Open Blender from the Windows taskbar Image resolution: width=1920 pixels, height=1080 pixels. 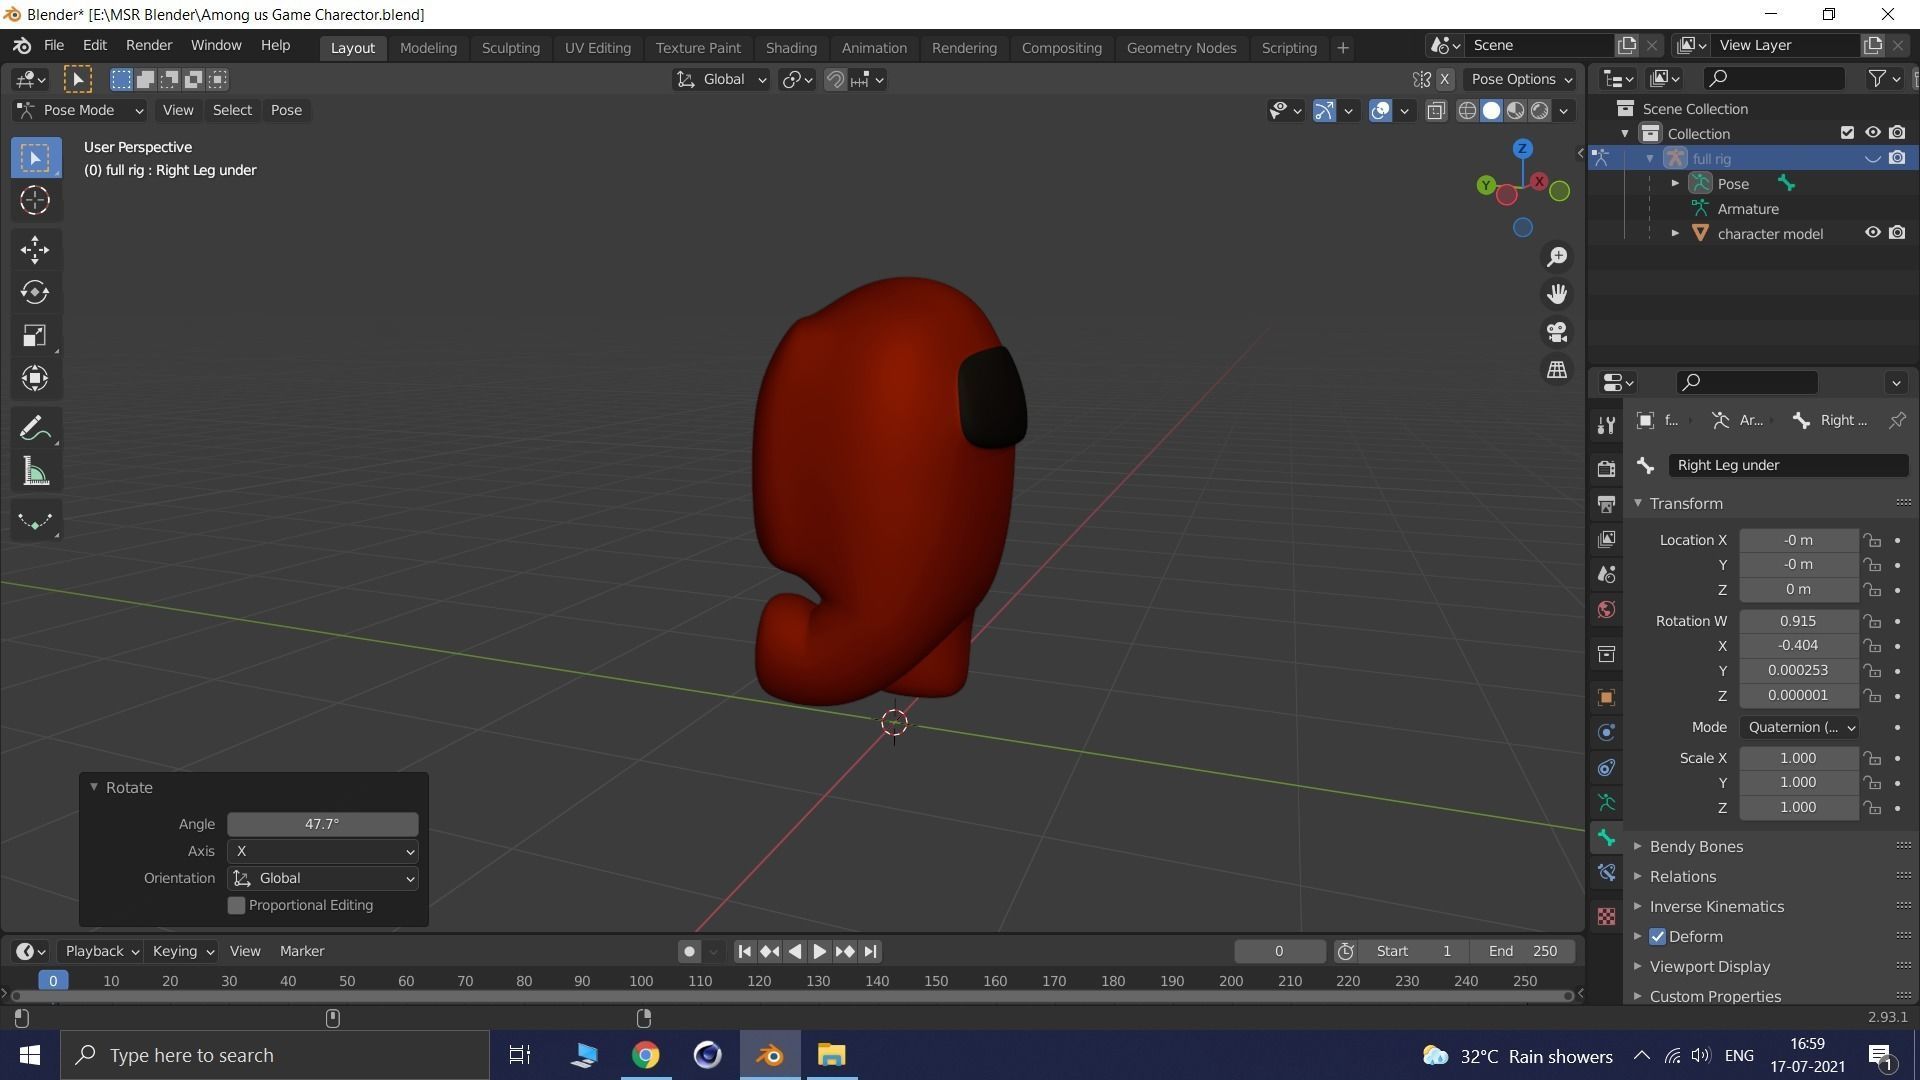770,1055
